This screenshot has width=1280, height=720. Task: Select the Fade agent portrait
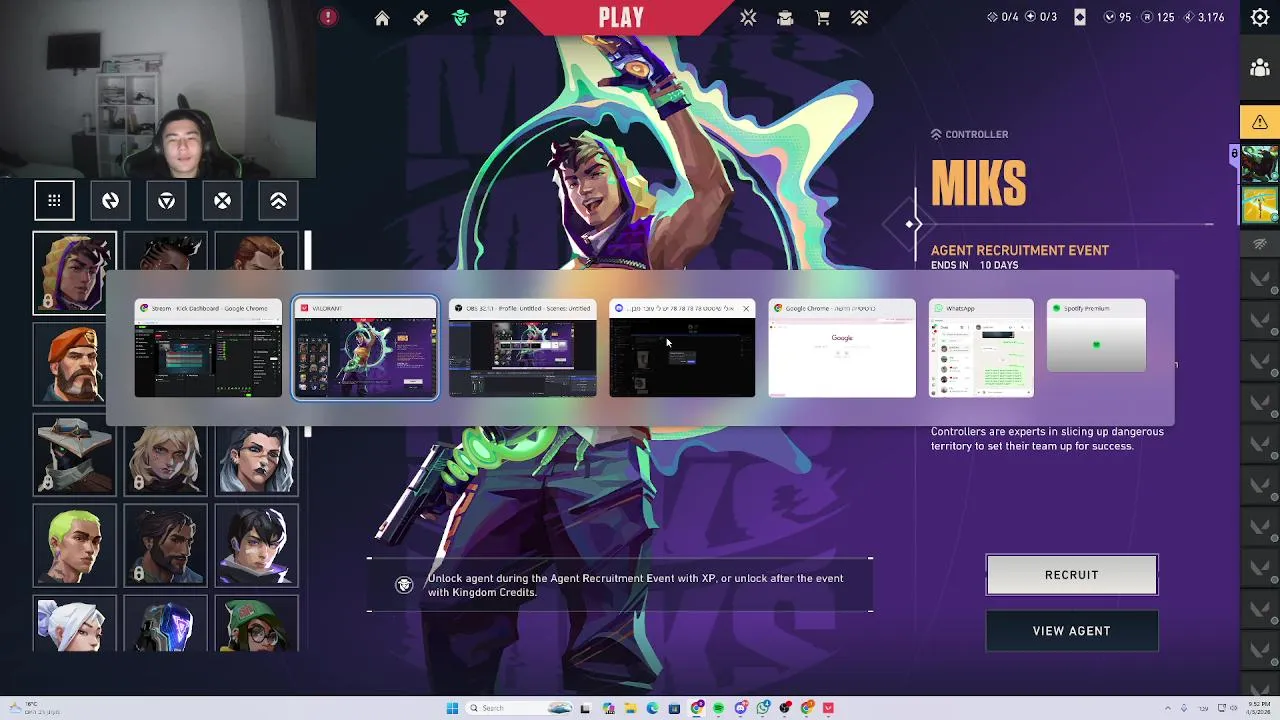pyautogui.click(x=256, y=458)
